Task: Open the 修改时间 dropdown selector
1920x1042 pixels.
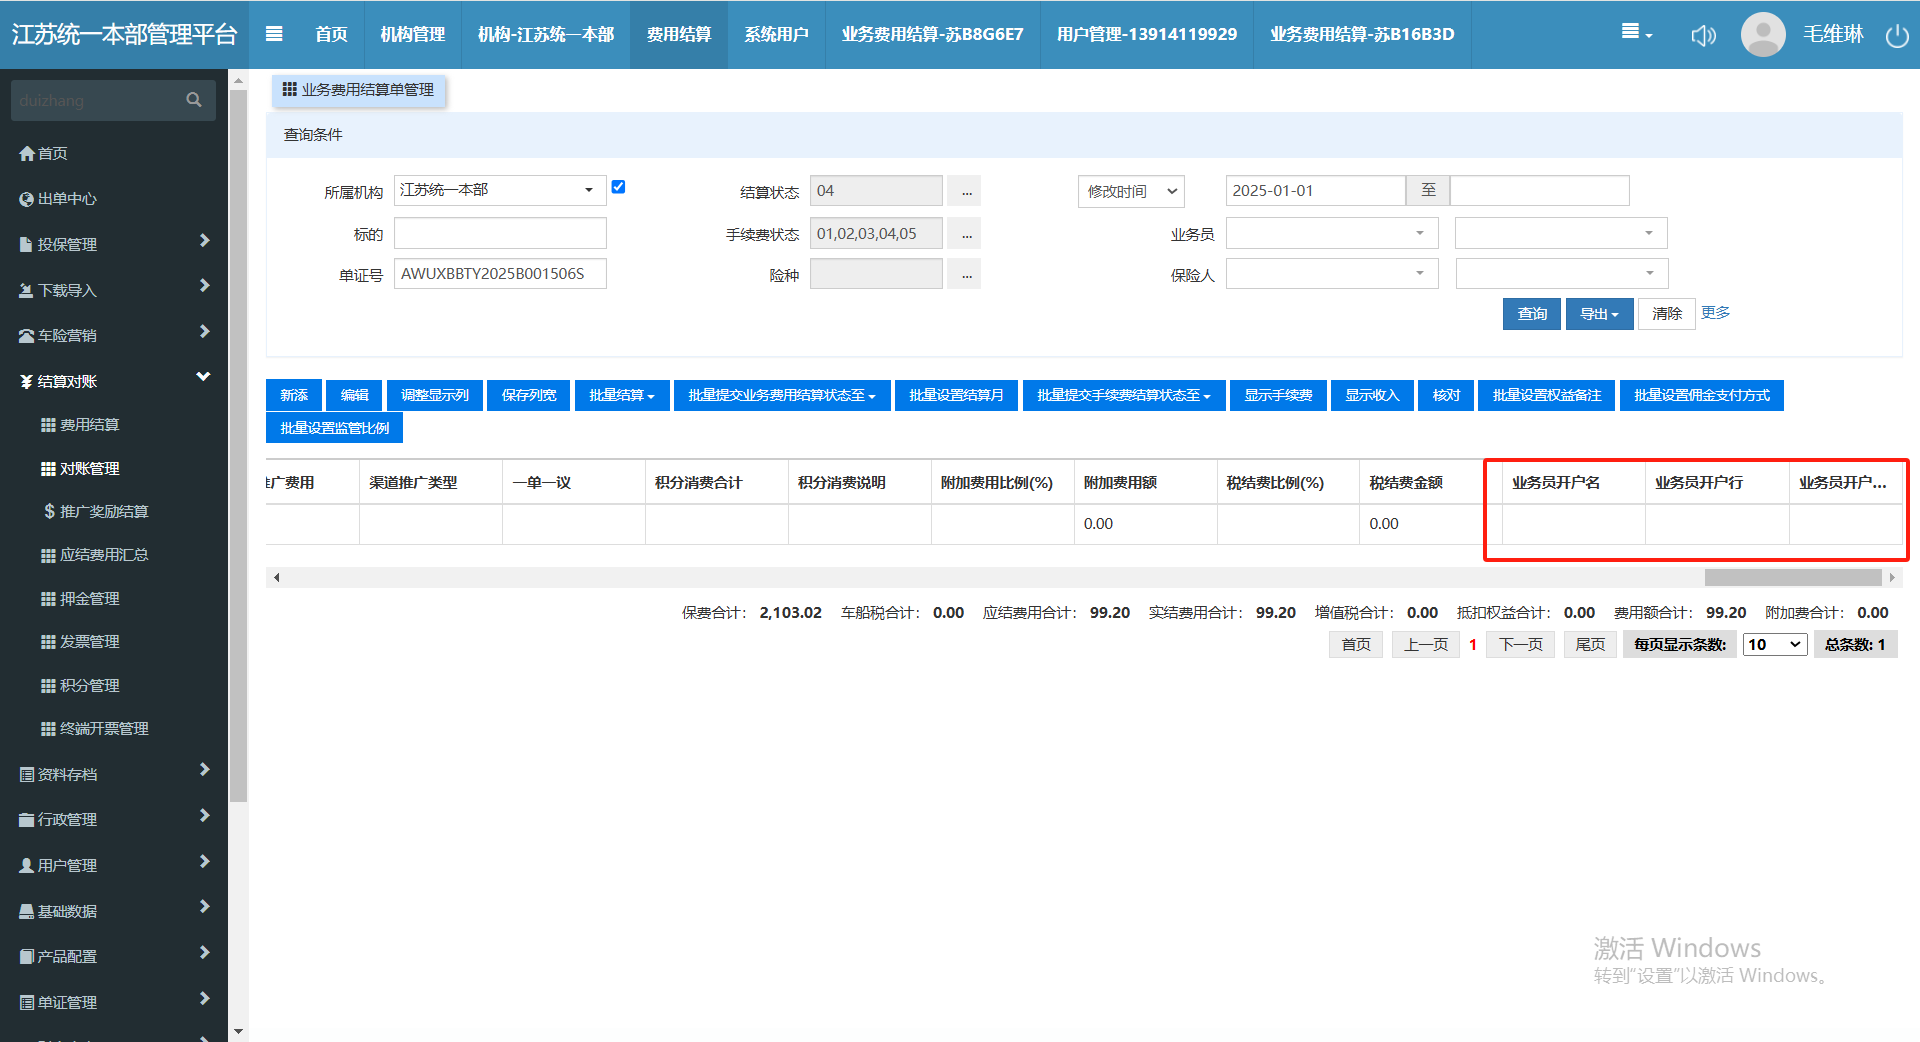Action: tap(1131, 191)
